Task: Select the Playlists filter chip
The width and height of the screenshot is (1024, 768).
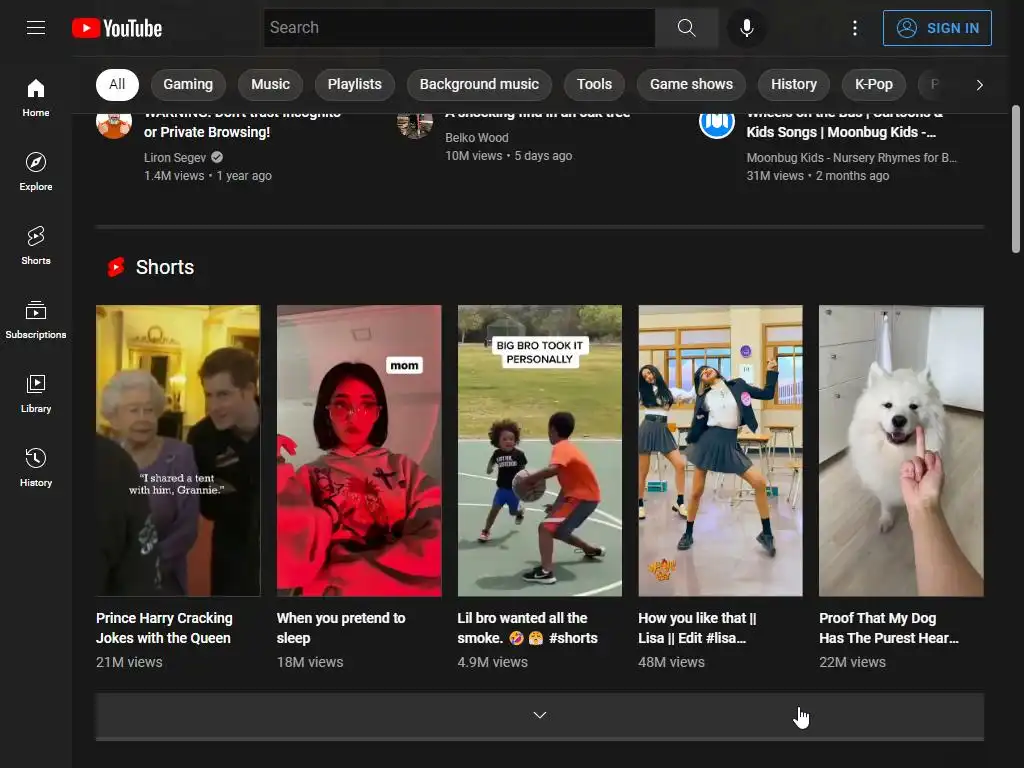Action: pyautogui.click(x=355, y=84)
